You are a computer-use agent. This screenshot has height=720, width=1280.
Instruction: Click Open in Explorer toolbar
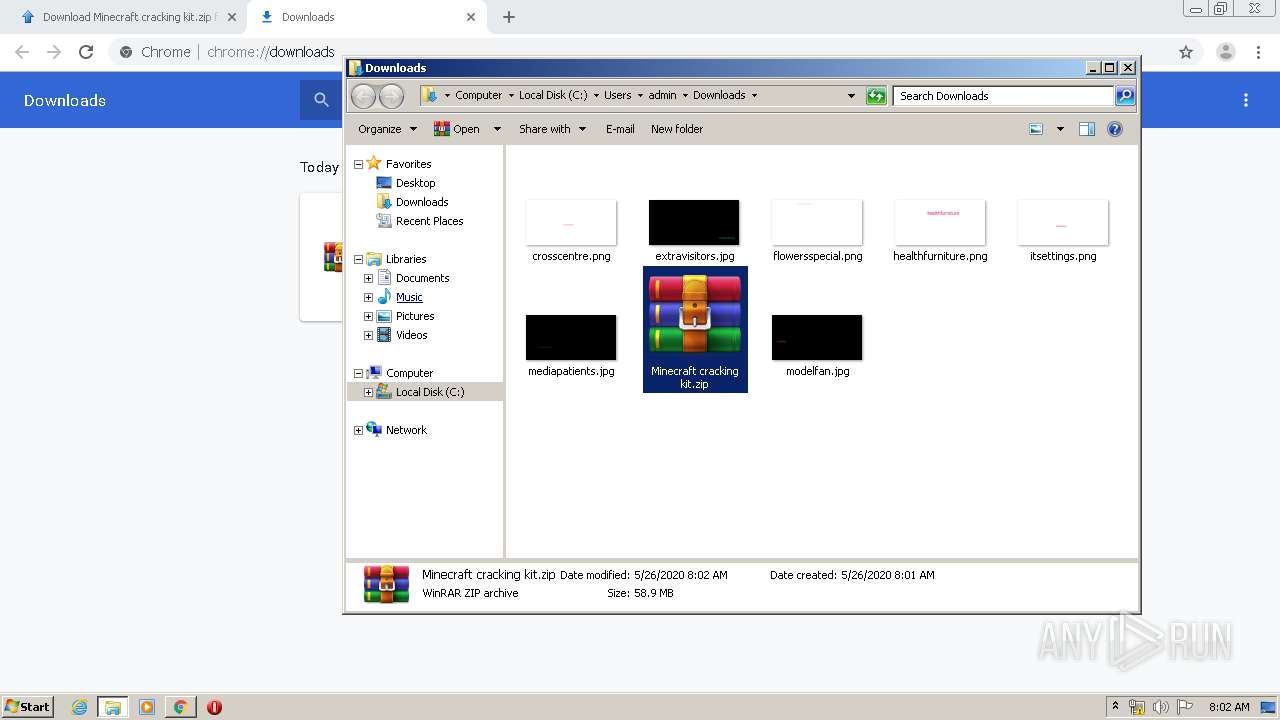(457, 129)
